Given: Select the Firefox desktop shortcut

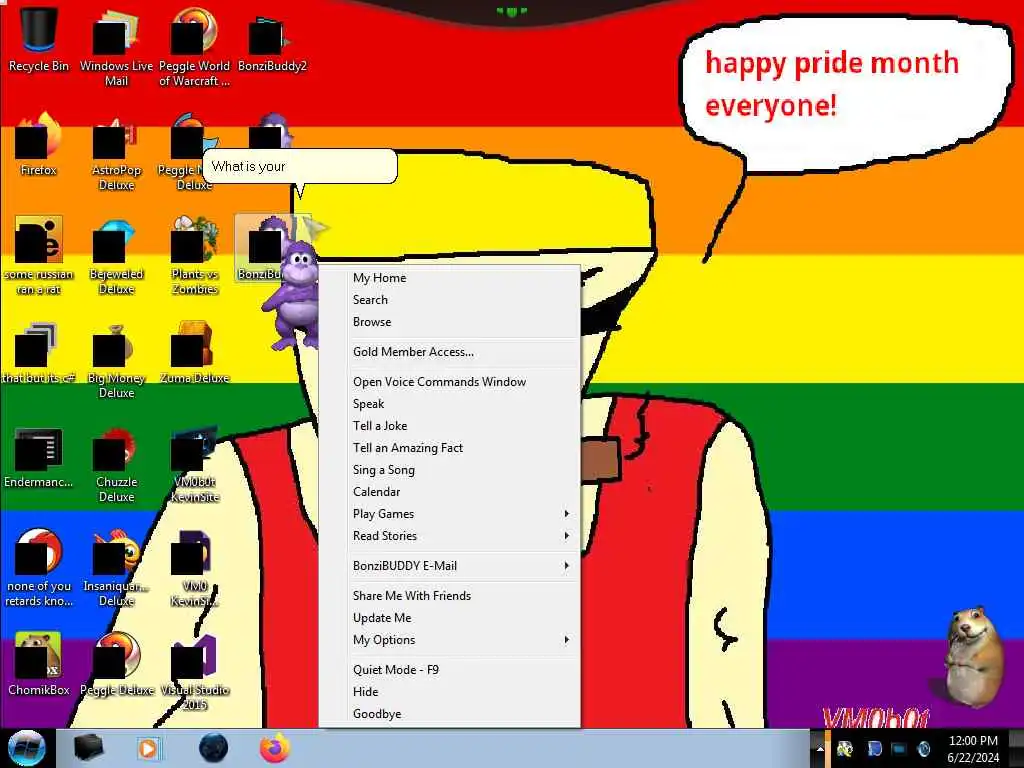Looking at the screenshot, I should (x=39, y=145).
